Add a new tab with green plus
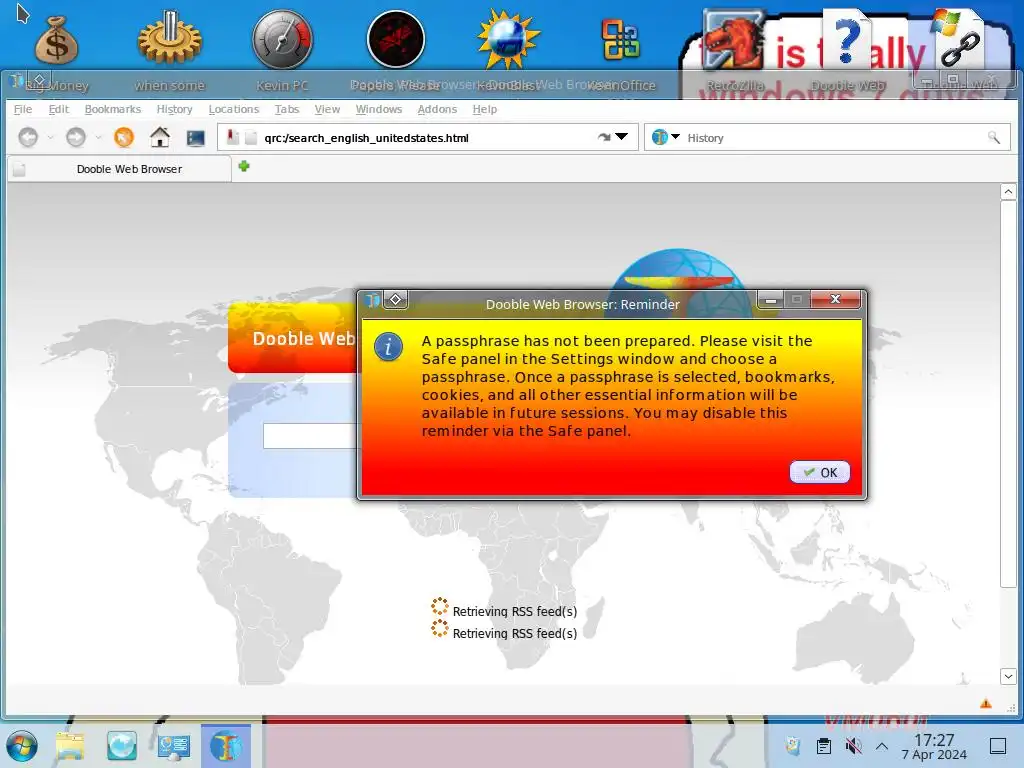This screenshot has height=768, width=1024. coord(244,167)
